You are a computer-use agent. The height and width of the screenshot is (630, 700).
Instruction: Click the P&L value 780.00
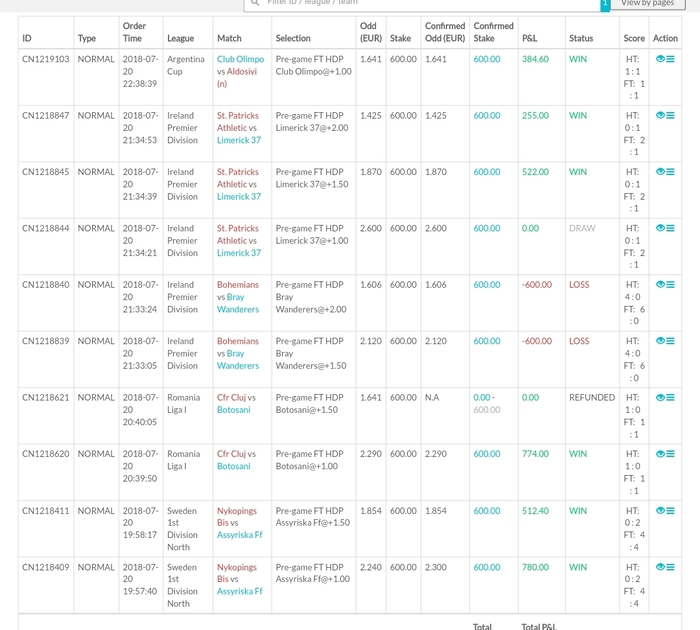[535, 567]
